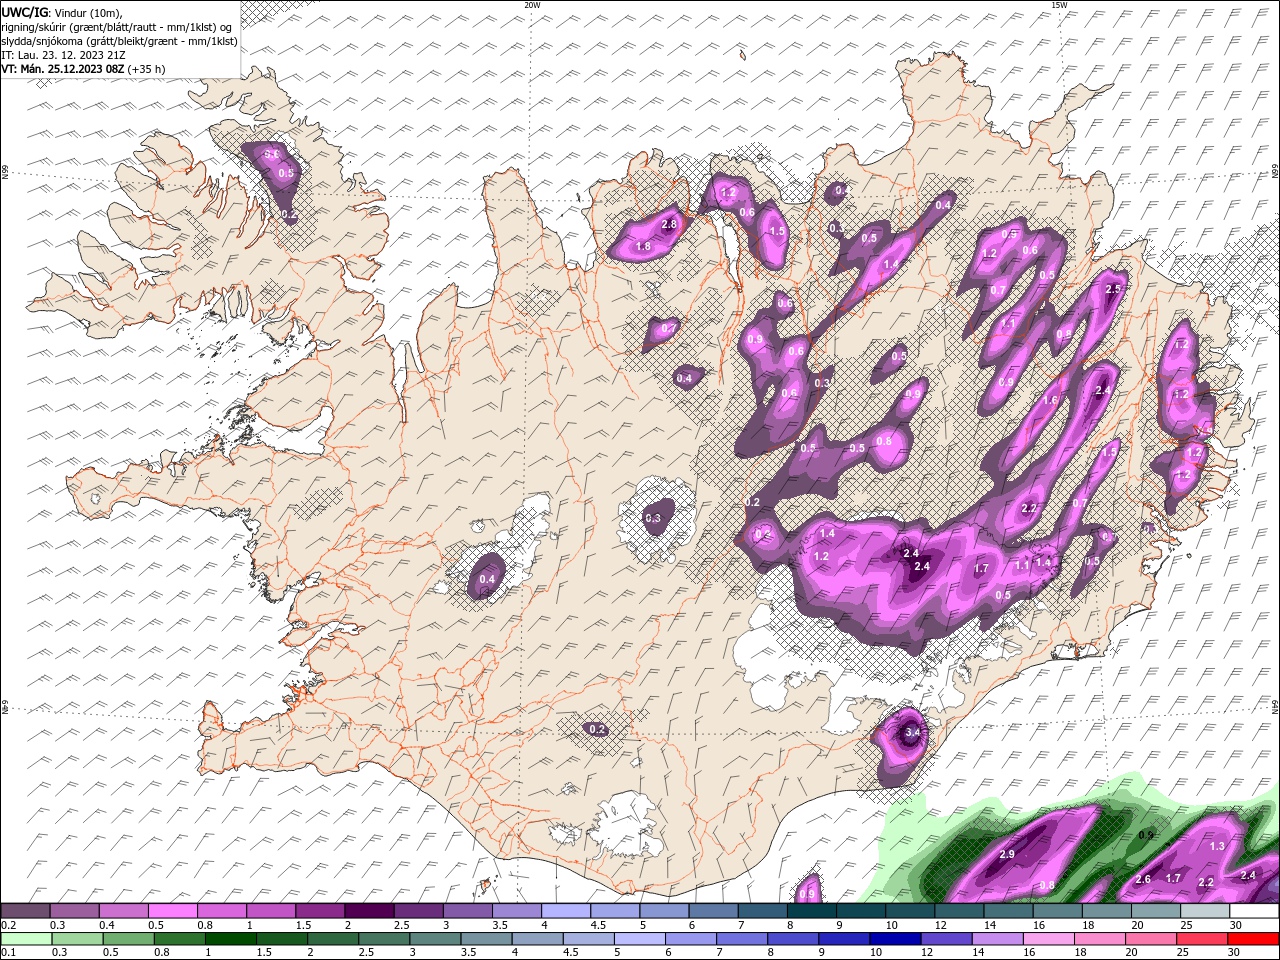The width and height of the screenshot is (1280, 960).
Task: Click the top legend swatch for 0.2–0.3
Action: point(25,911)
